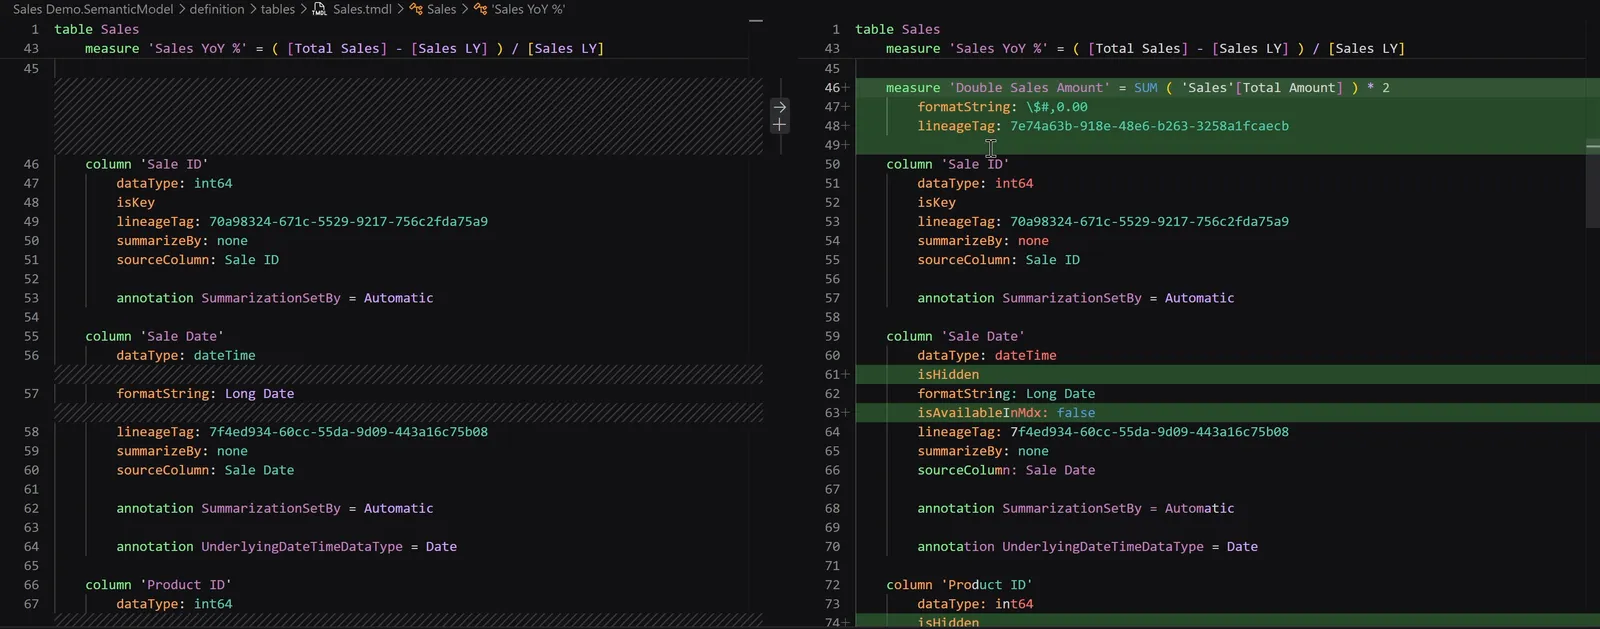This screenshot has width=1600, height=629.
Task: Click the added line measure 'Double Sales Amount'
Action: coord(1137,88)
